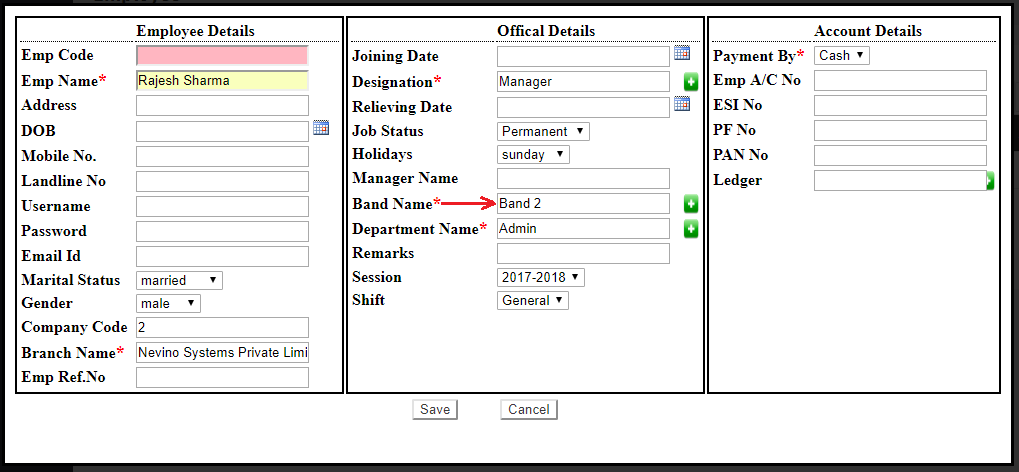Click the Emp Code input field

click(x=222, y=56)
